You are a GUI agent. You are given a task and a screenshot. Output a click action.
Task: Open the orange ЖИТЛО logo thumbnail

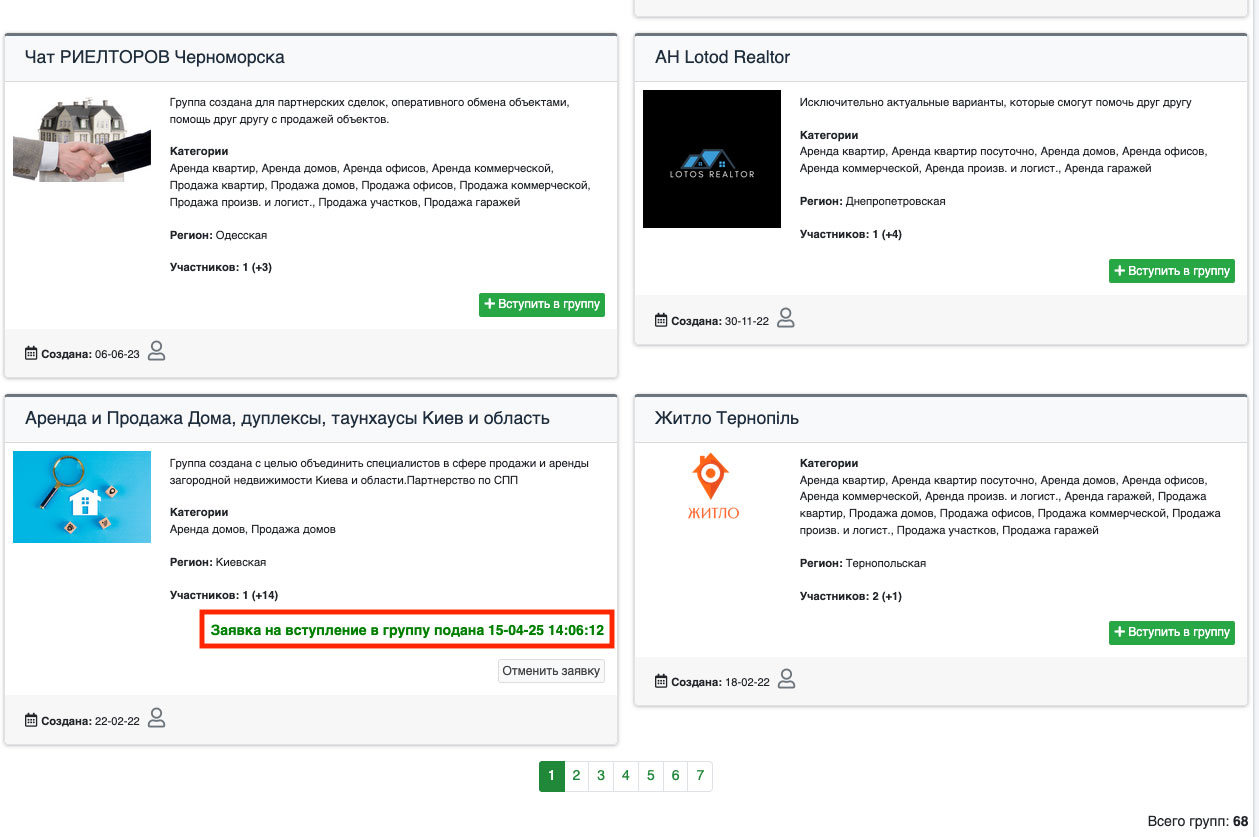(x=712, y=487)
